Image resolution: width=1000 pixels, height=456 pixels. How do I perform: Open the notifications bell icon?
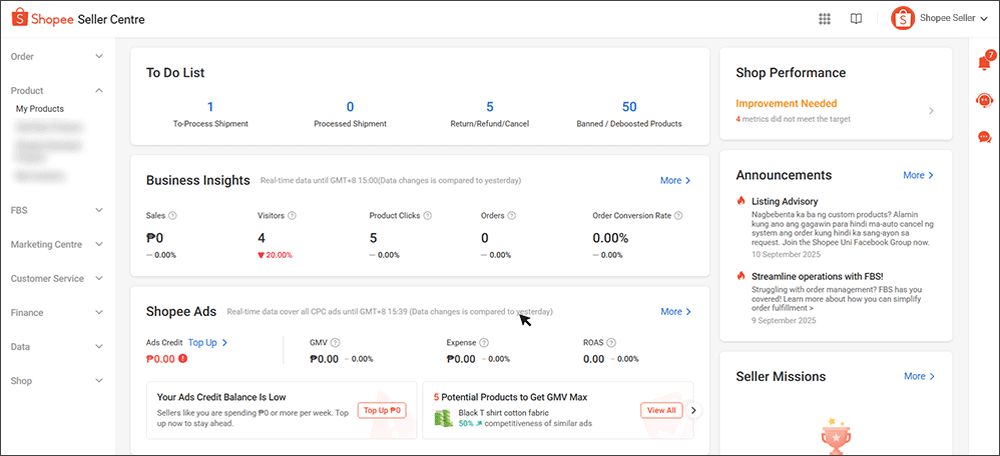983,64
